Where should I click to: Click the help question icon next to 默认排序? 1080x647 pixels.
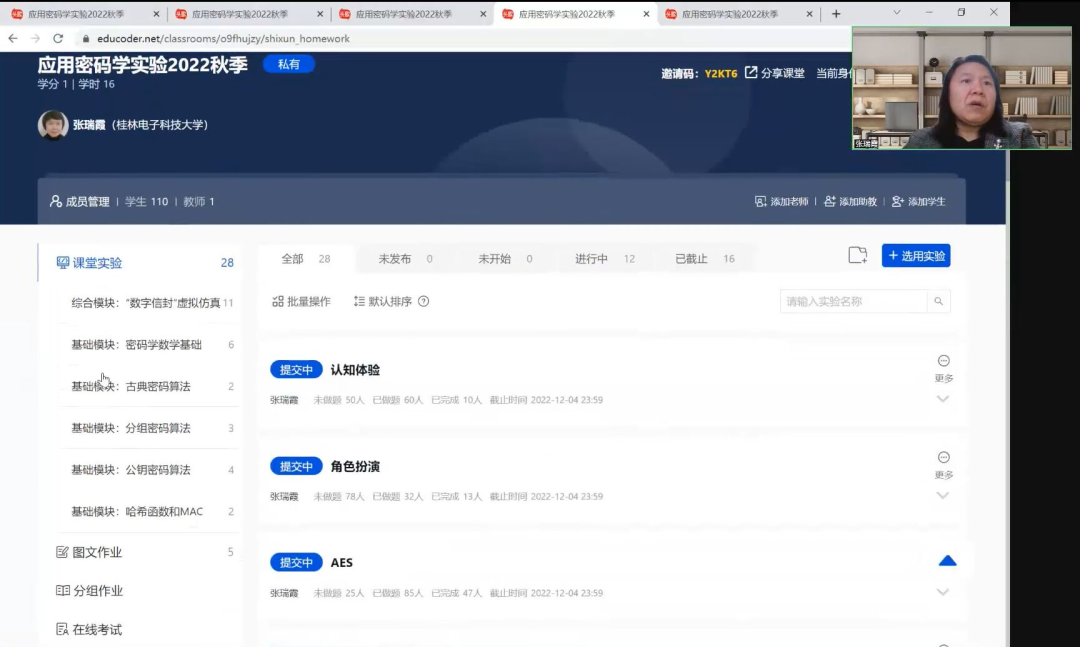(x=423, y=301)
